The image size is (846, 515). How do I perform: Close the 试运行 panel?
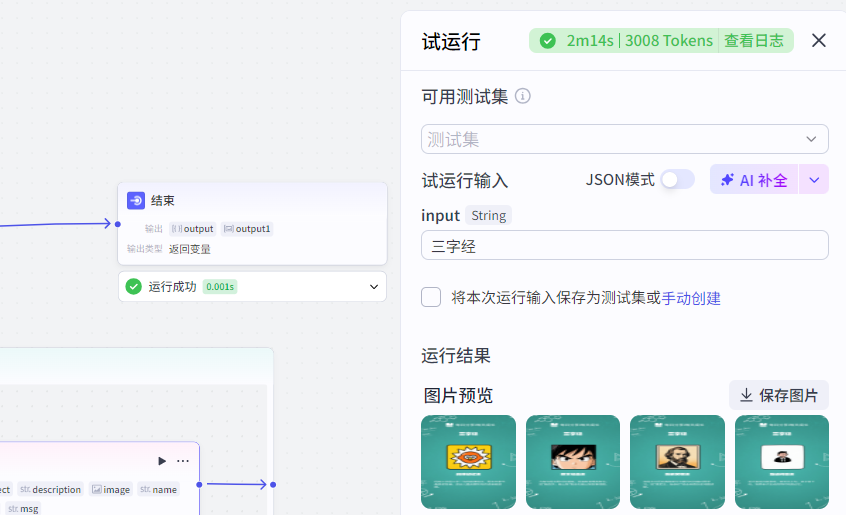pyautogui.click(x=818, y=40)
